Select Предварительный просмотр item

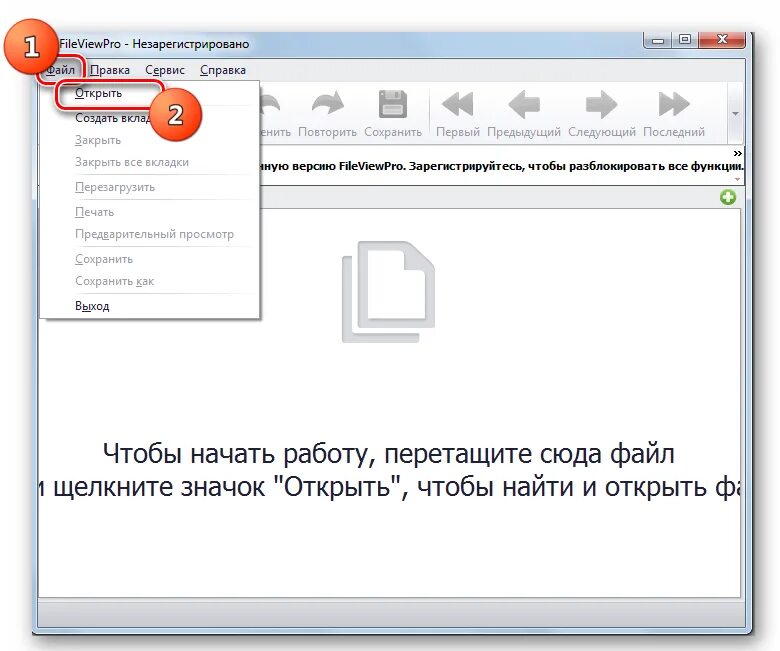click(149, 234)
